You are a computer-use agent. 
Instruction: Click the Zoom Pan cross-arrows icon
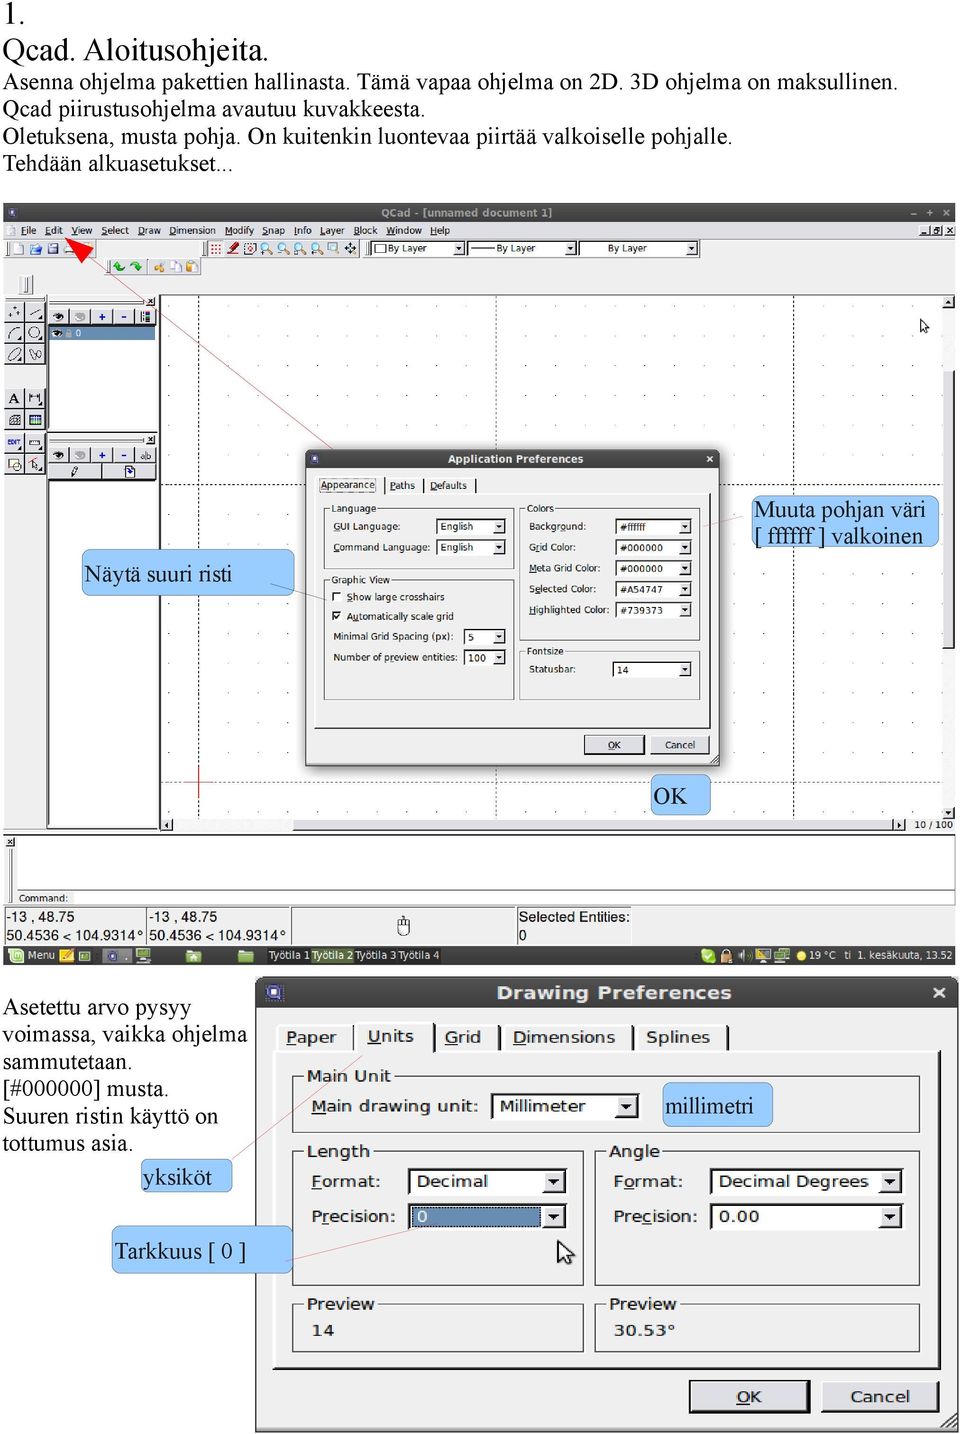pos(351,249)
